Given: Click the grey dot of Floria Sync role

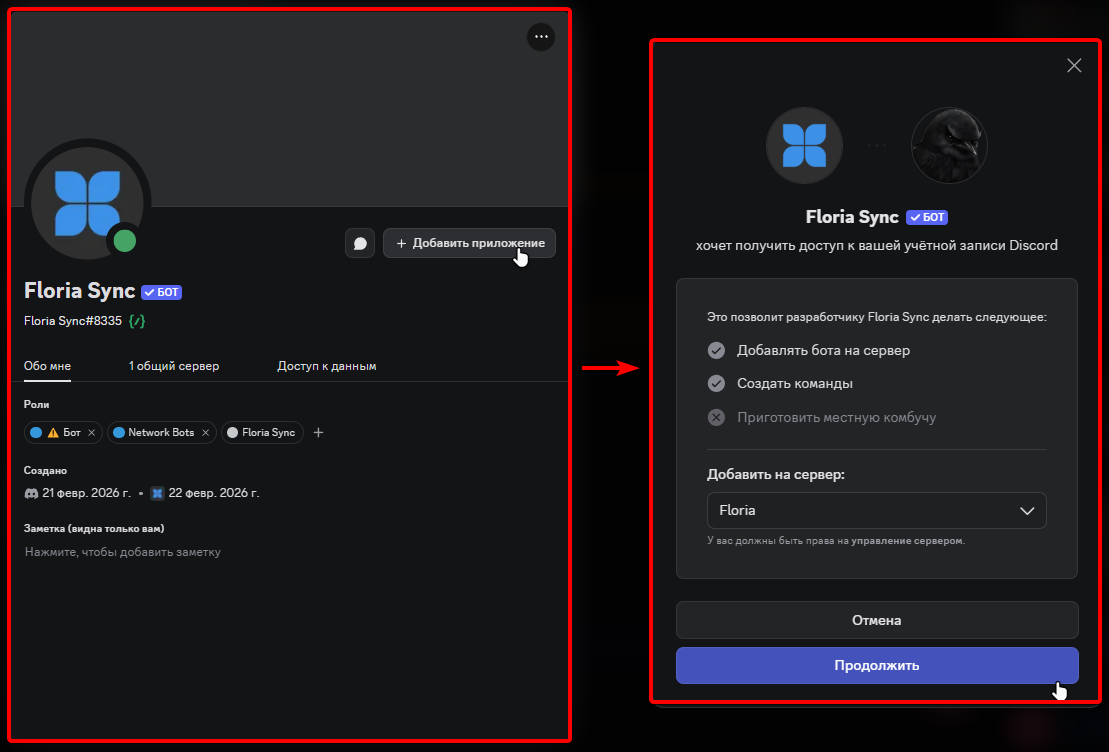Looking at the screenshot, I should point(232,432).
